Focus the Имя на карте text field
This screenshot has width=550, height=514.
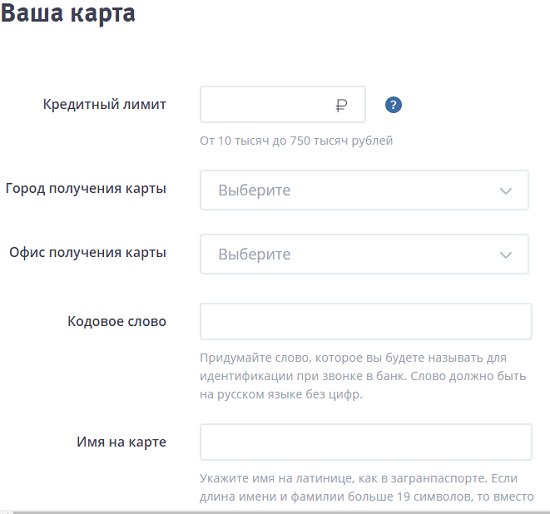click(366, 442)
